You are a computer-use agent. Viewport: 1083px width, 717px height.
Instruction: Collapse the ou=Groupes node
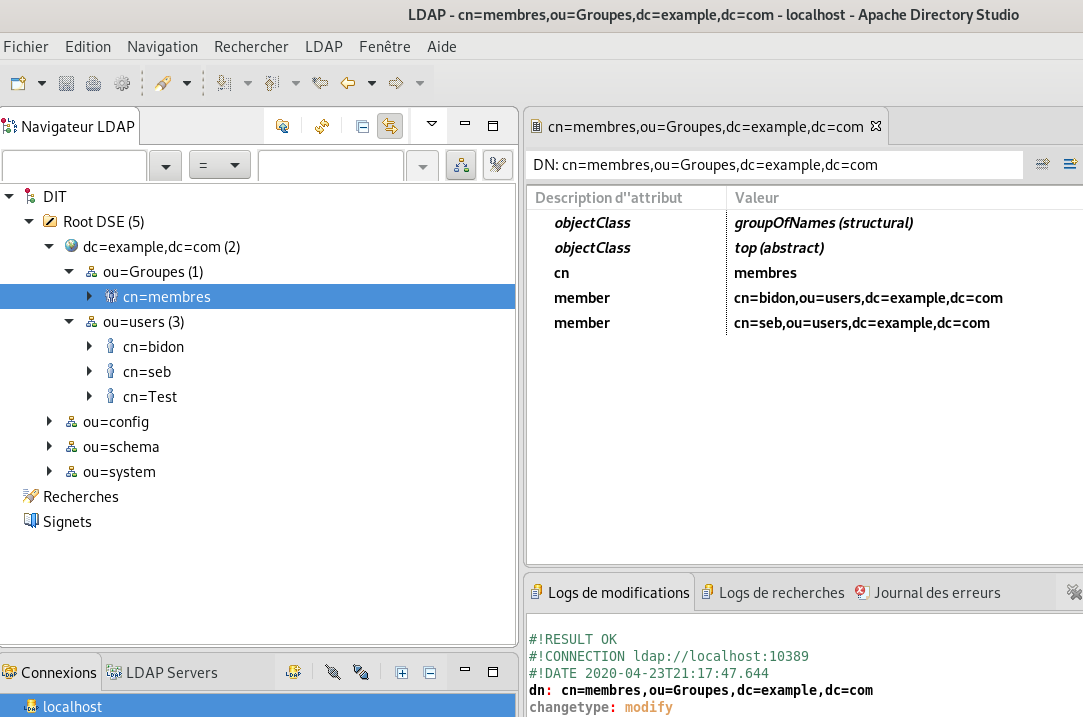69,271
